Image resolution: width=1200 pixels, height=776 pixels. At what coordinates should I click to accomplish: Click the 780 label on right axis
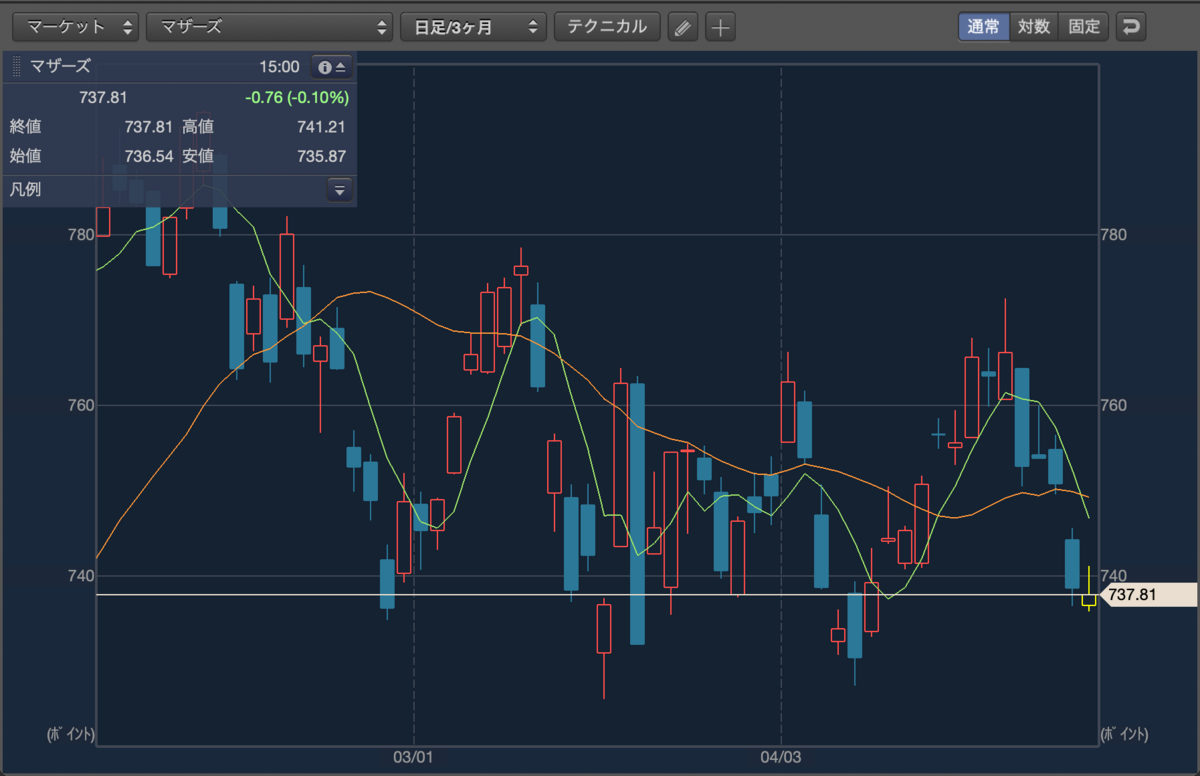tap(1113, 235)
